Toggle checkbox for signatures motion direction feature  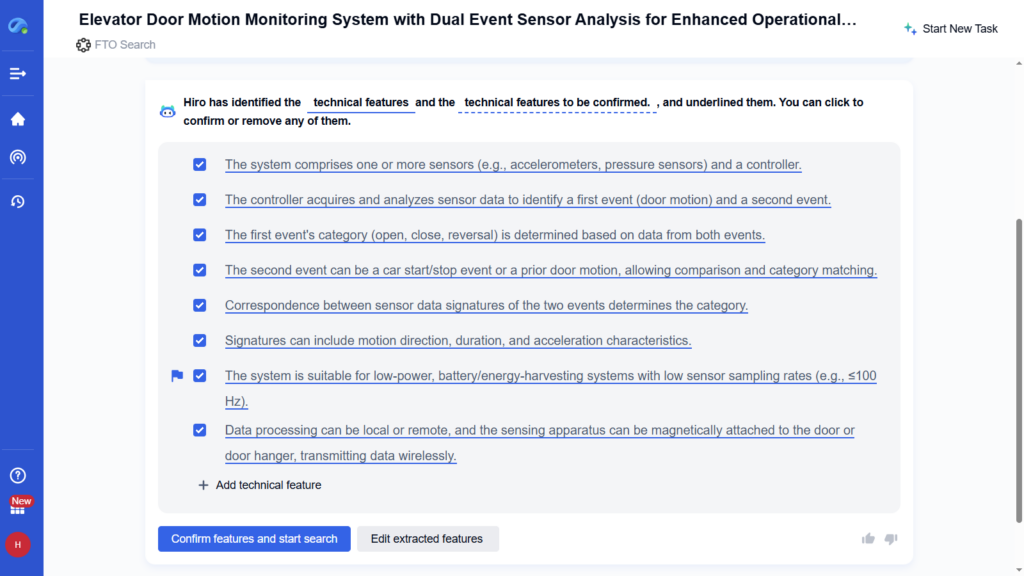[x=200, y=341]
